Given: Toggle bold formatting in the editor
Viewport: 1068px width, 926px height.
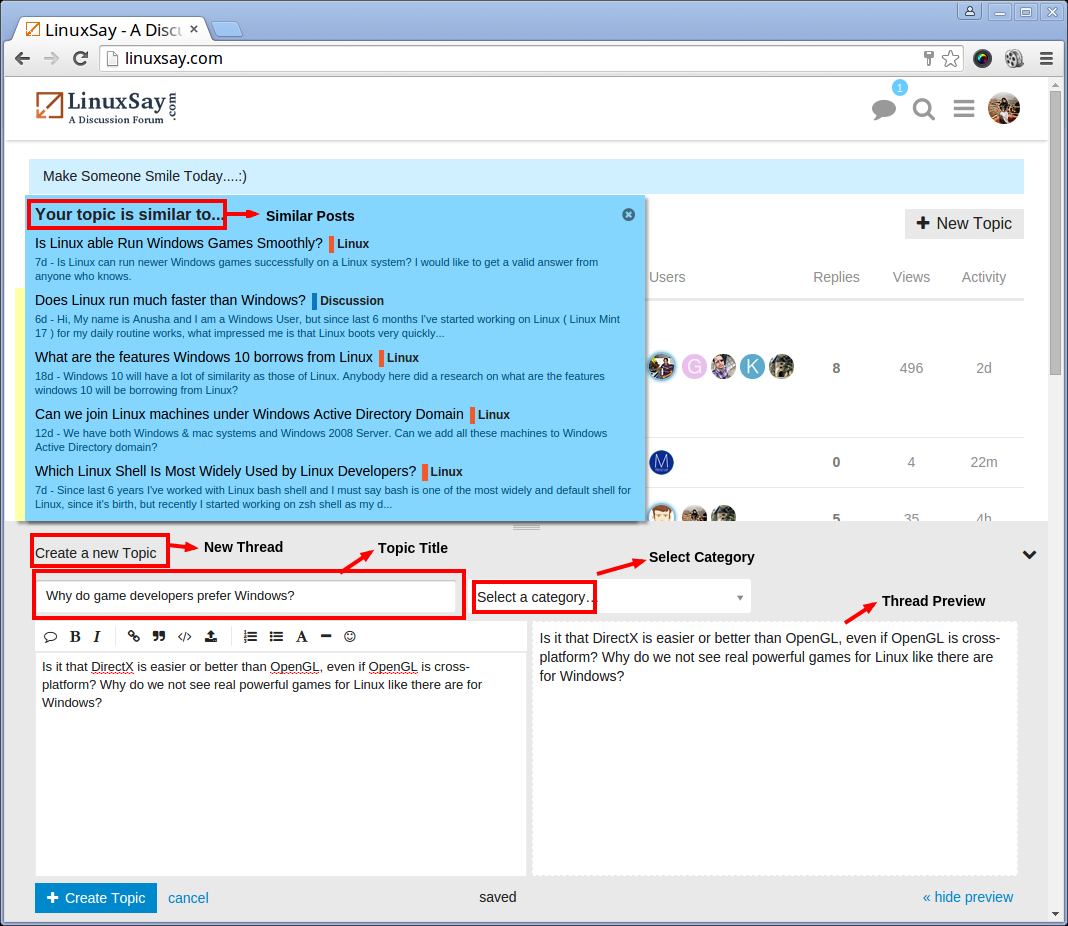Looking at the screenshot, I should [x=75, y=637].
